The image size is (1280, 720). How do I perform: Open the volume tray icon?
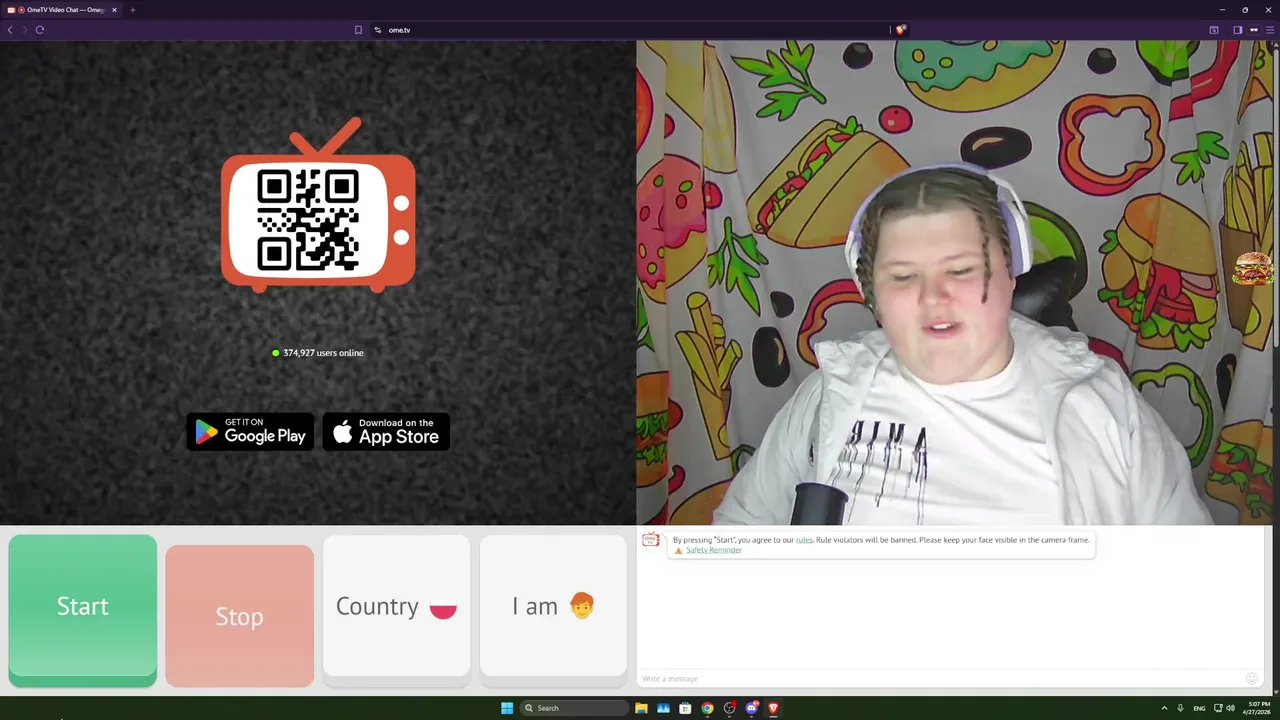1230,708
